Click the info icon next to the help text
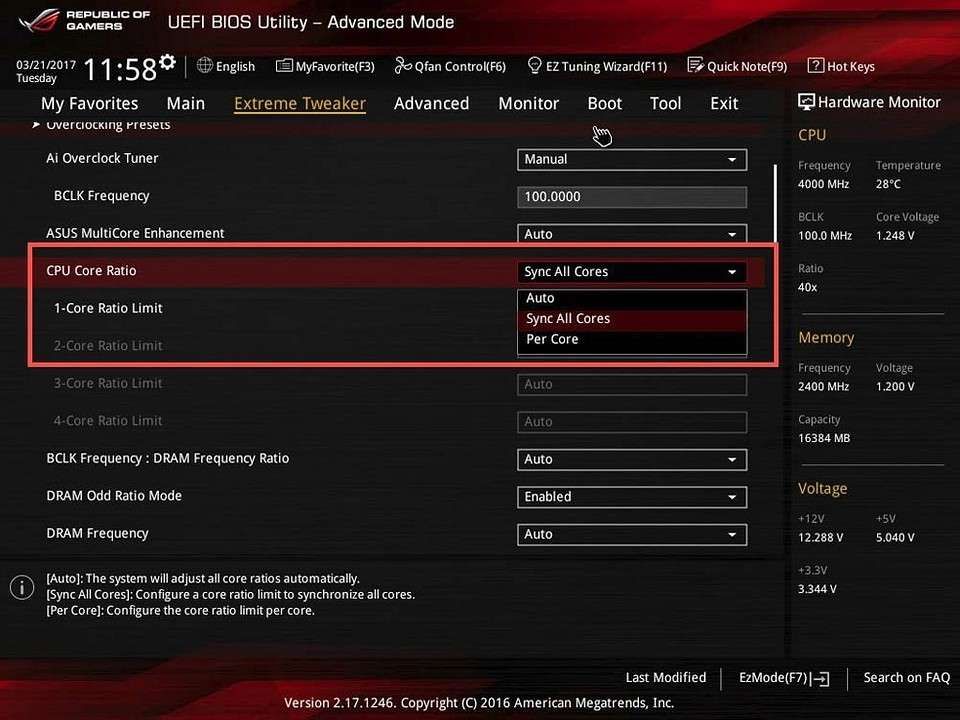The width and height of the screenshot is (960, 720). tap(22, 588)
